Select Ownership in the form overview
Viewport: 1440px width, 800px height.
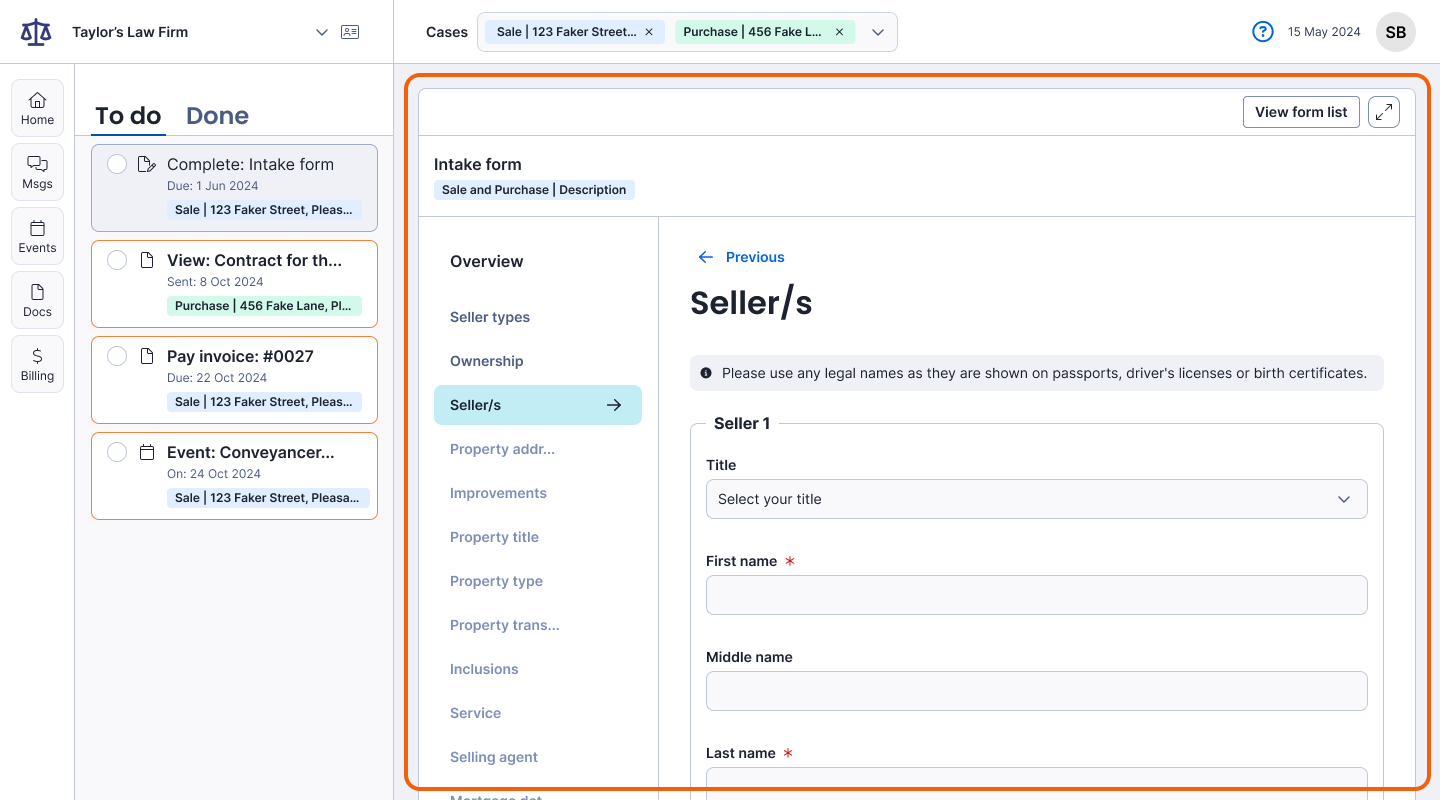pyautogui.click(x=486, y=361)
